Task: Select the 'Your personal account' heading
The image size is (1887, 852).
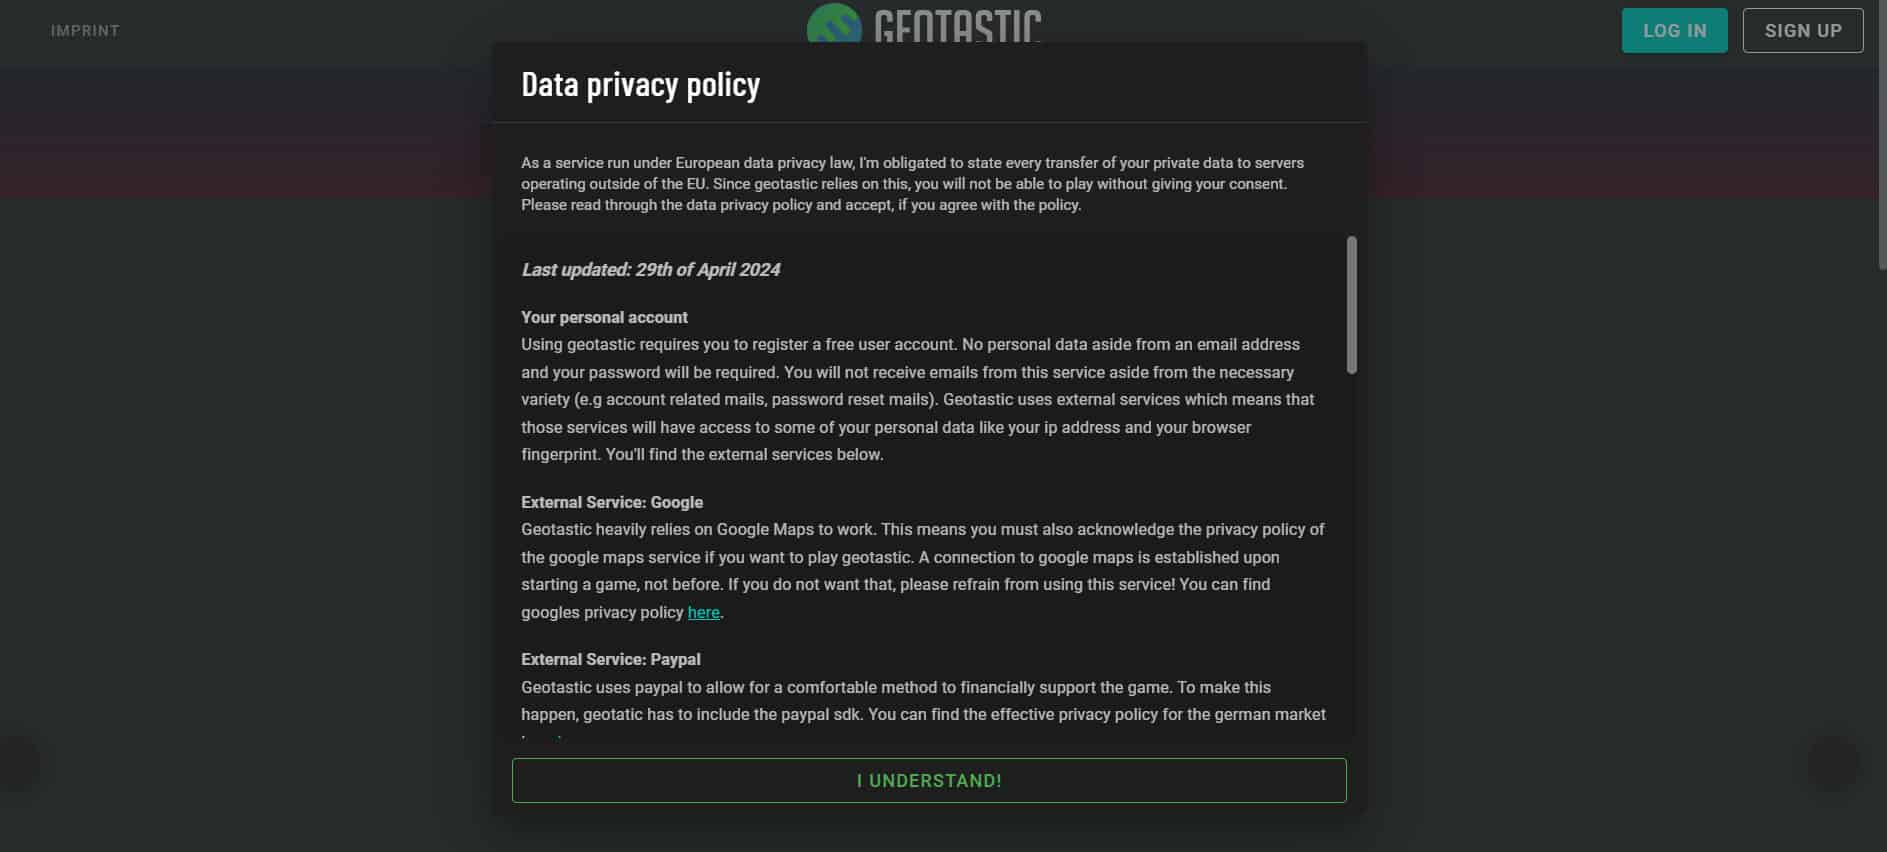Action: pyautogui.click(x=604, y=317)
